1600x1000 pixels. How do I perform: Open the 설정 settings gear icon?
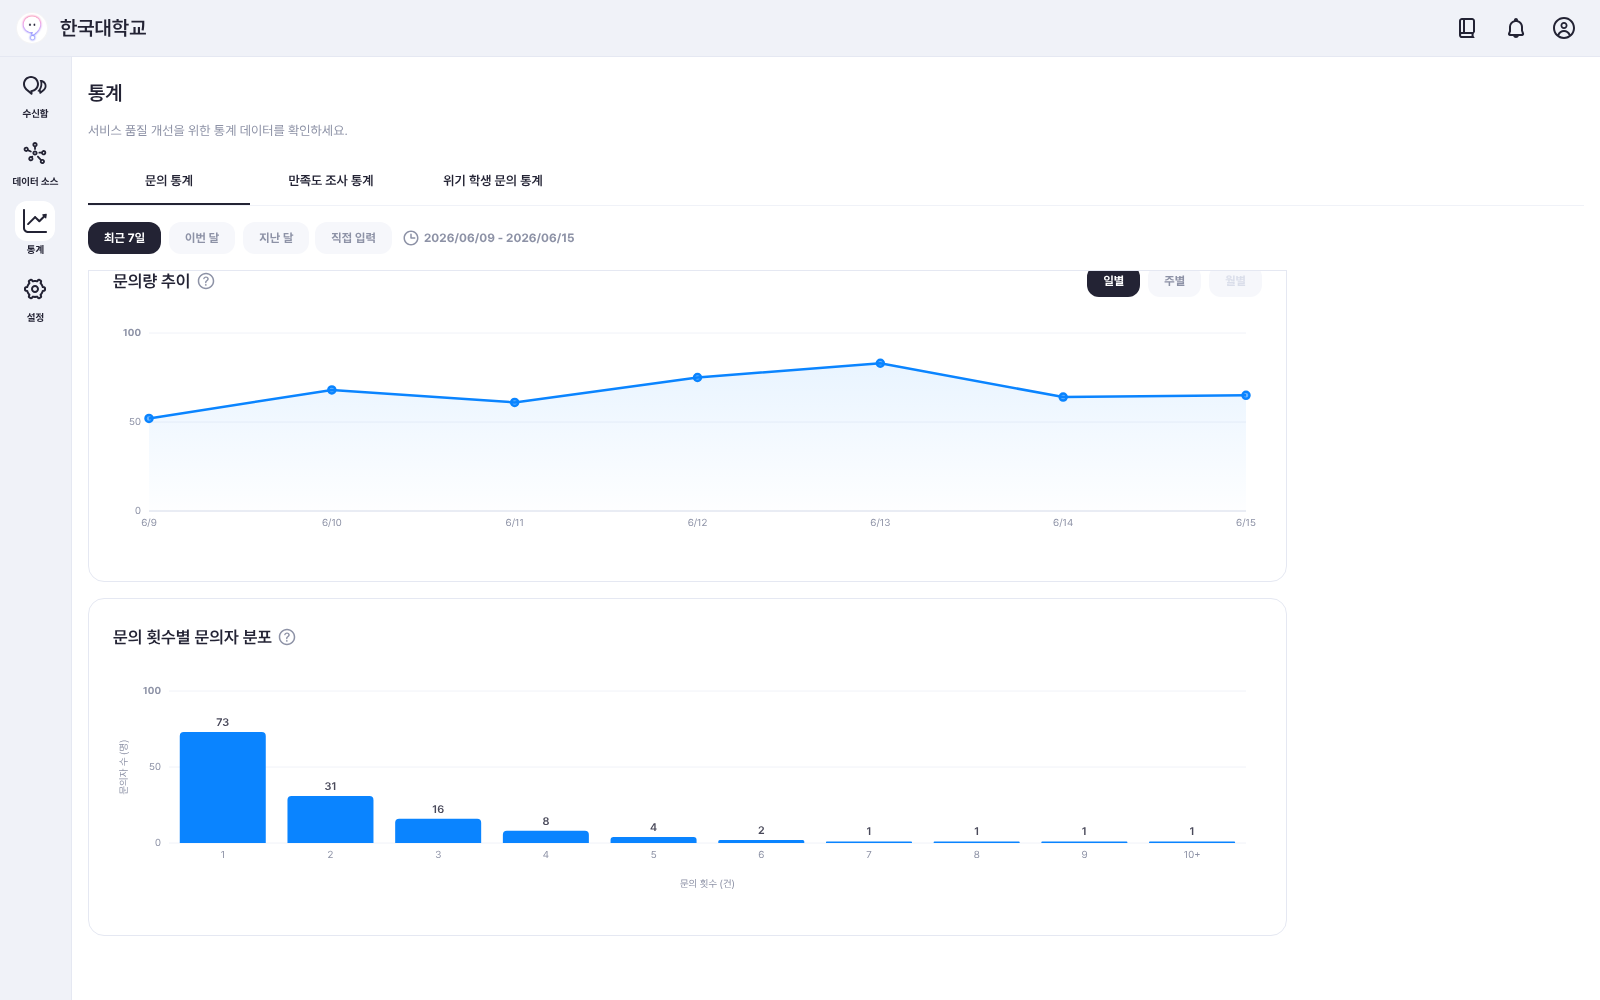pos(35,289)
